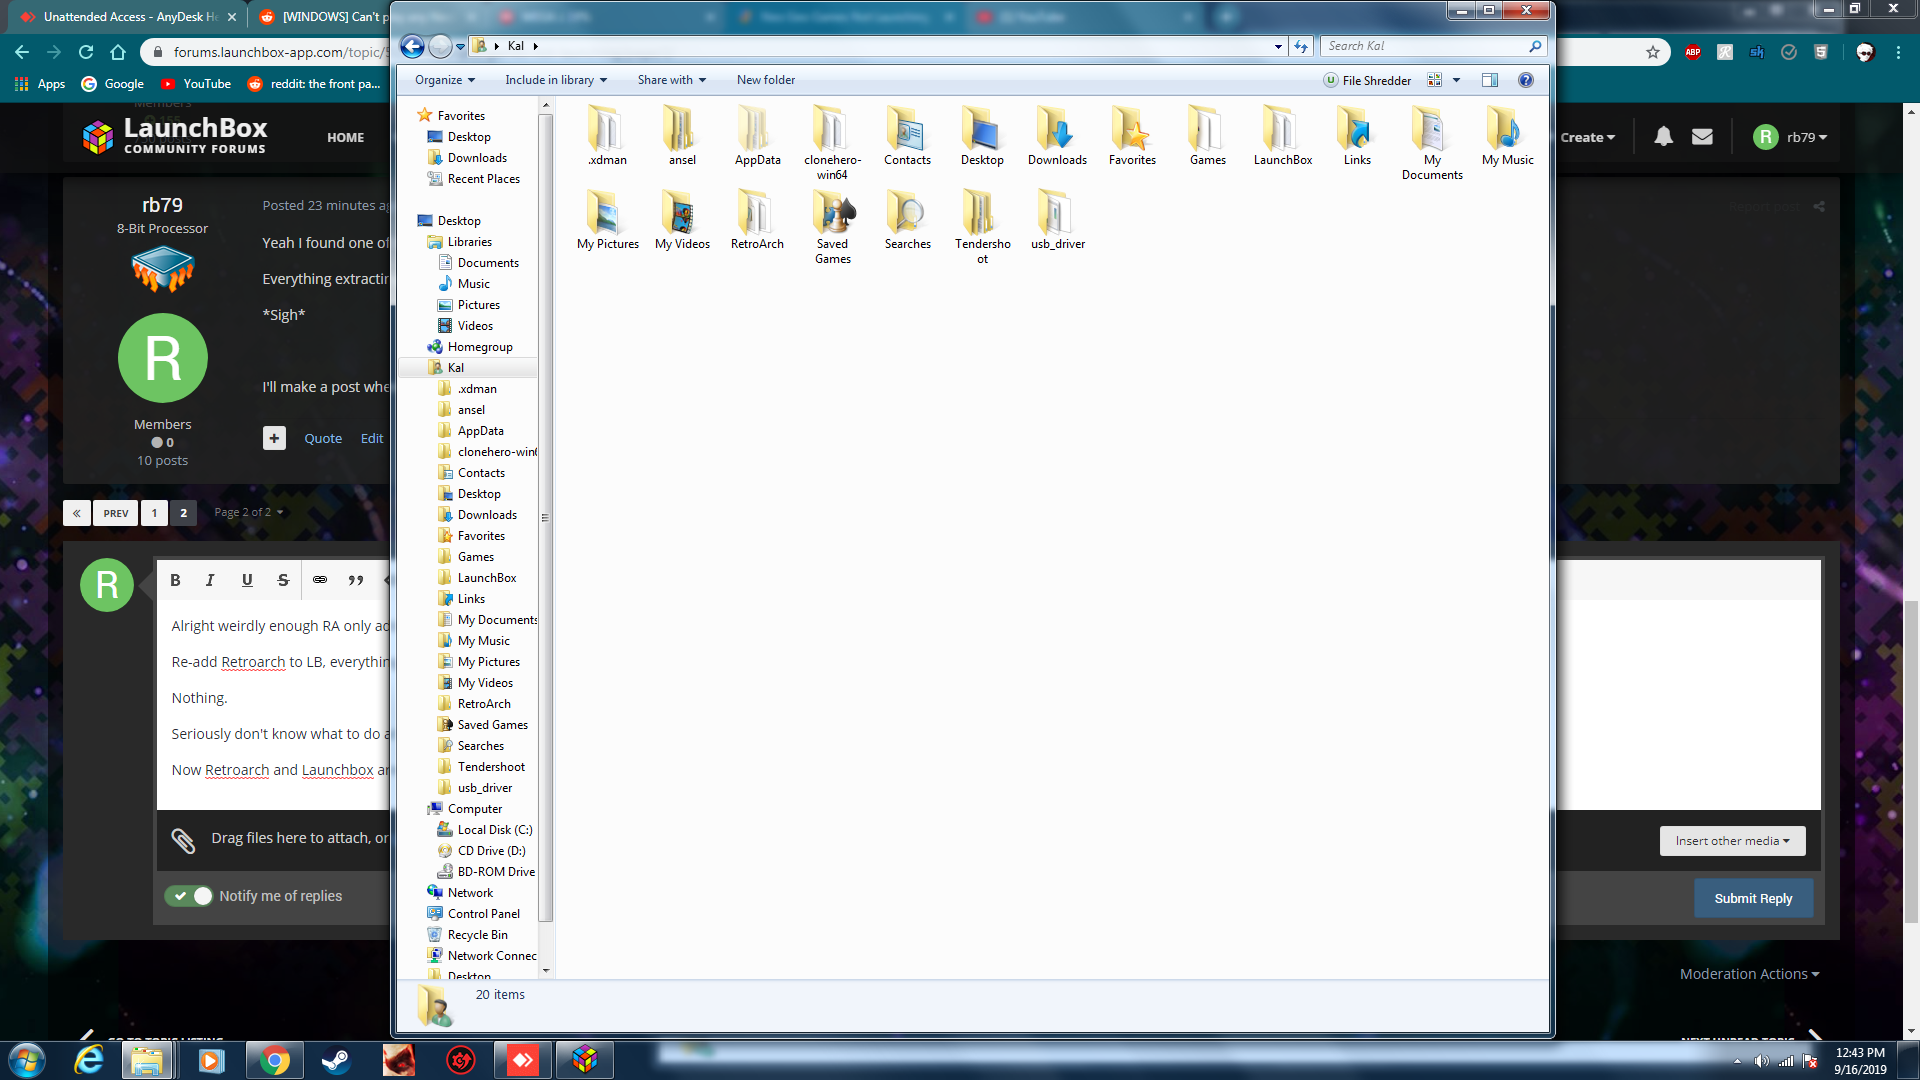The height and width of the screenshot is (1080, 1920).
Task: Click the File Shredder toolbar button
Action: coord(1367,80)
